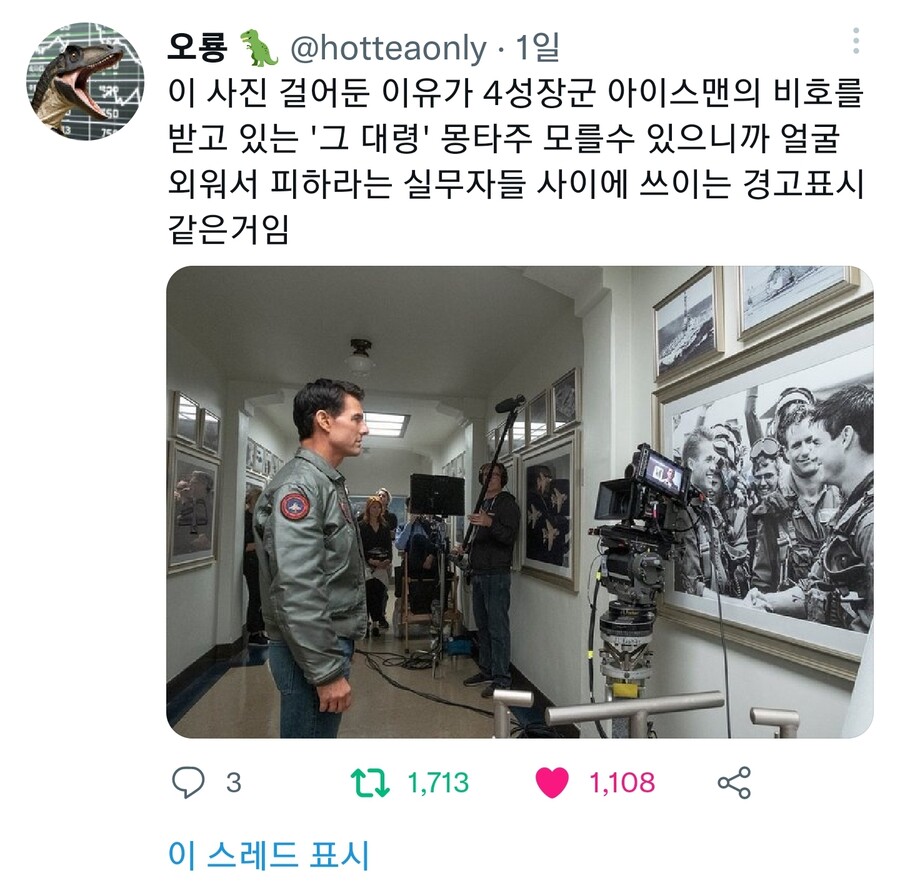Screen dimensions: 900x888
Task: Enlarge the attached film set photo
Action: [x=519, y=502]
